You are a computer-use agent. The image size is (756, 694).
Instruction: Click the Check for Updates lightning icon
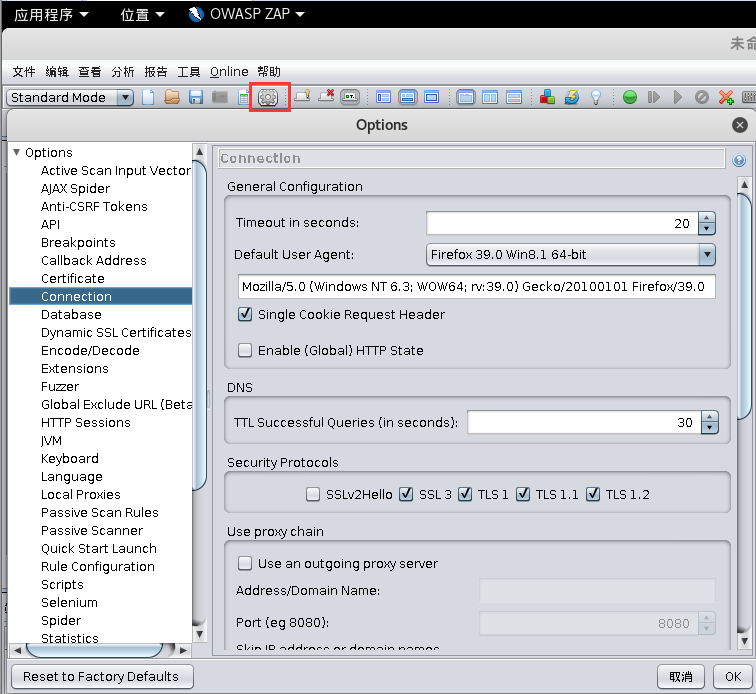[572, 97]
